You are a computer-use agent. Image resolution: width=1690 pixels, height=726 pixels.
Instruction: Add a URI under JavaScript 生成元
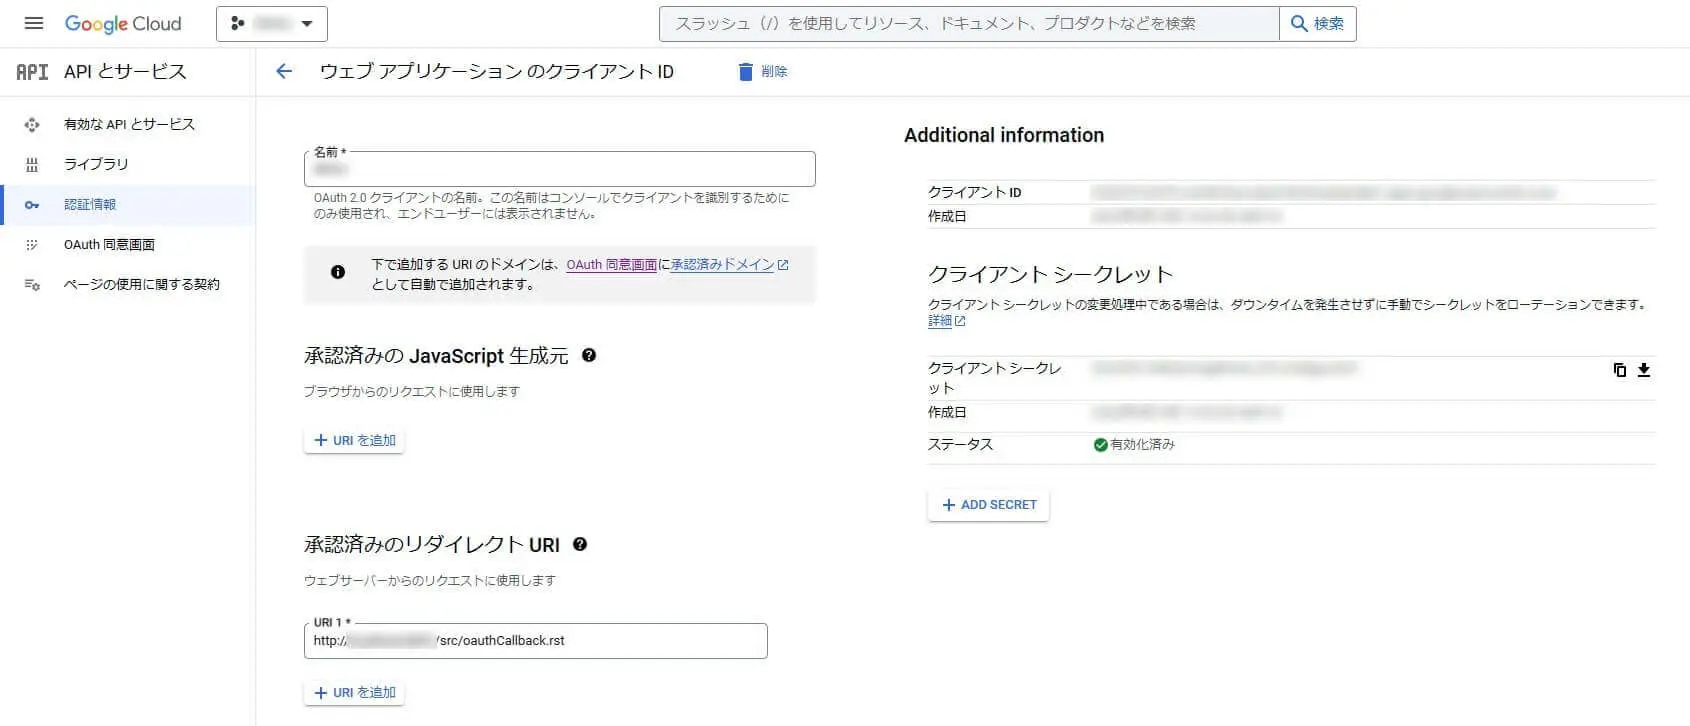[x=354, y=440]
